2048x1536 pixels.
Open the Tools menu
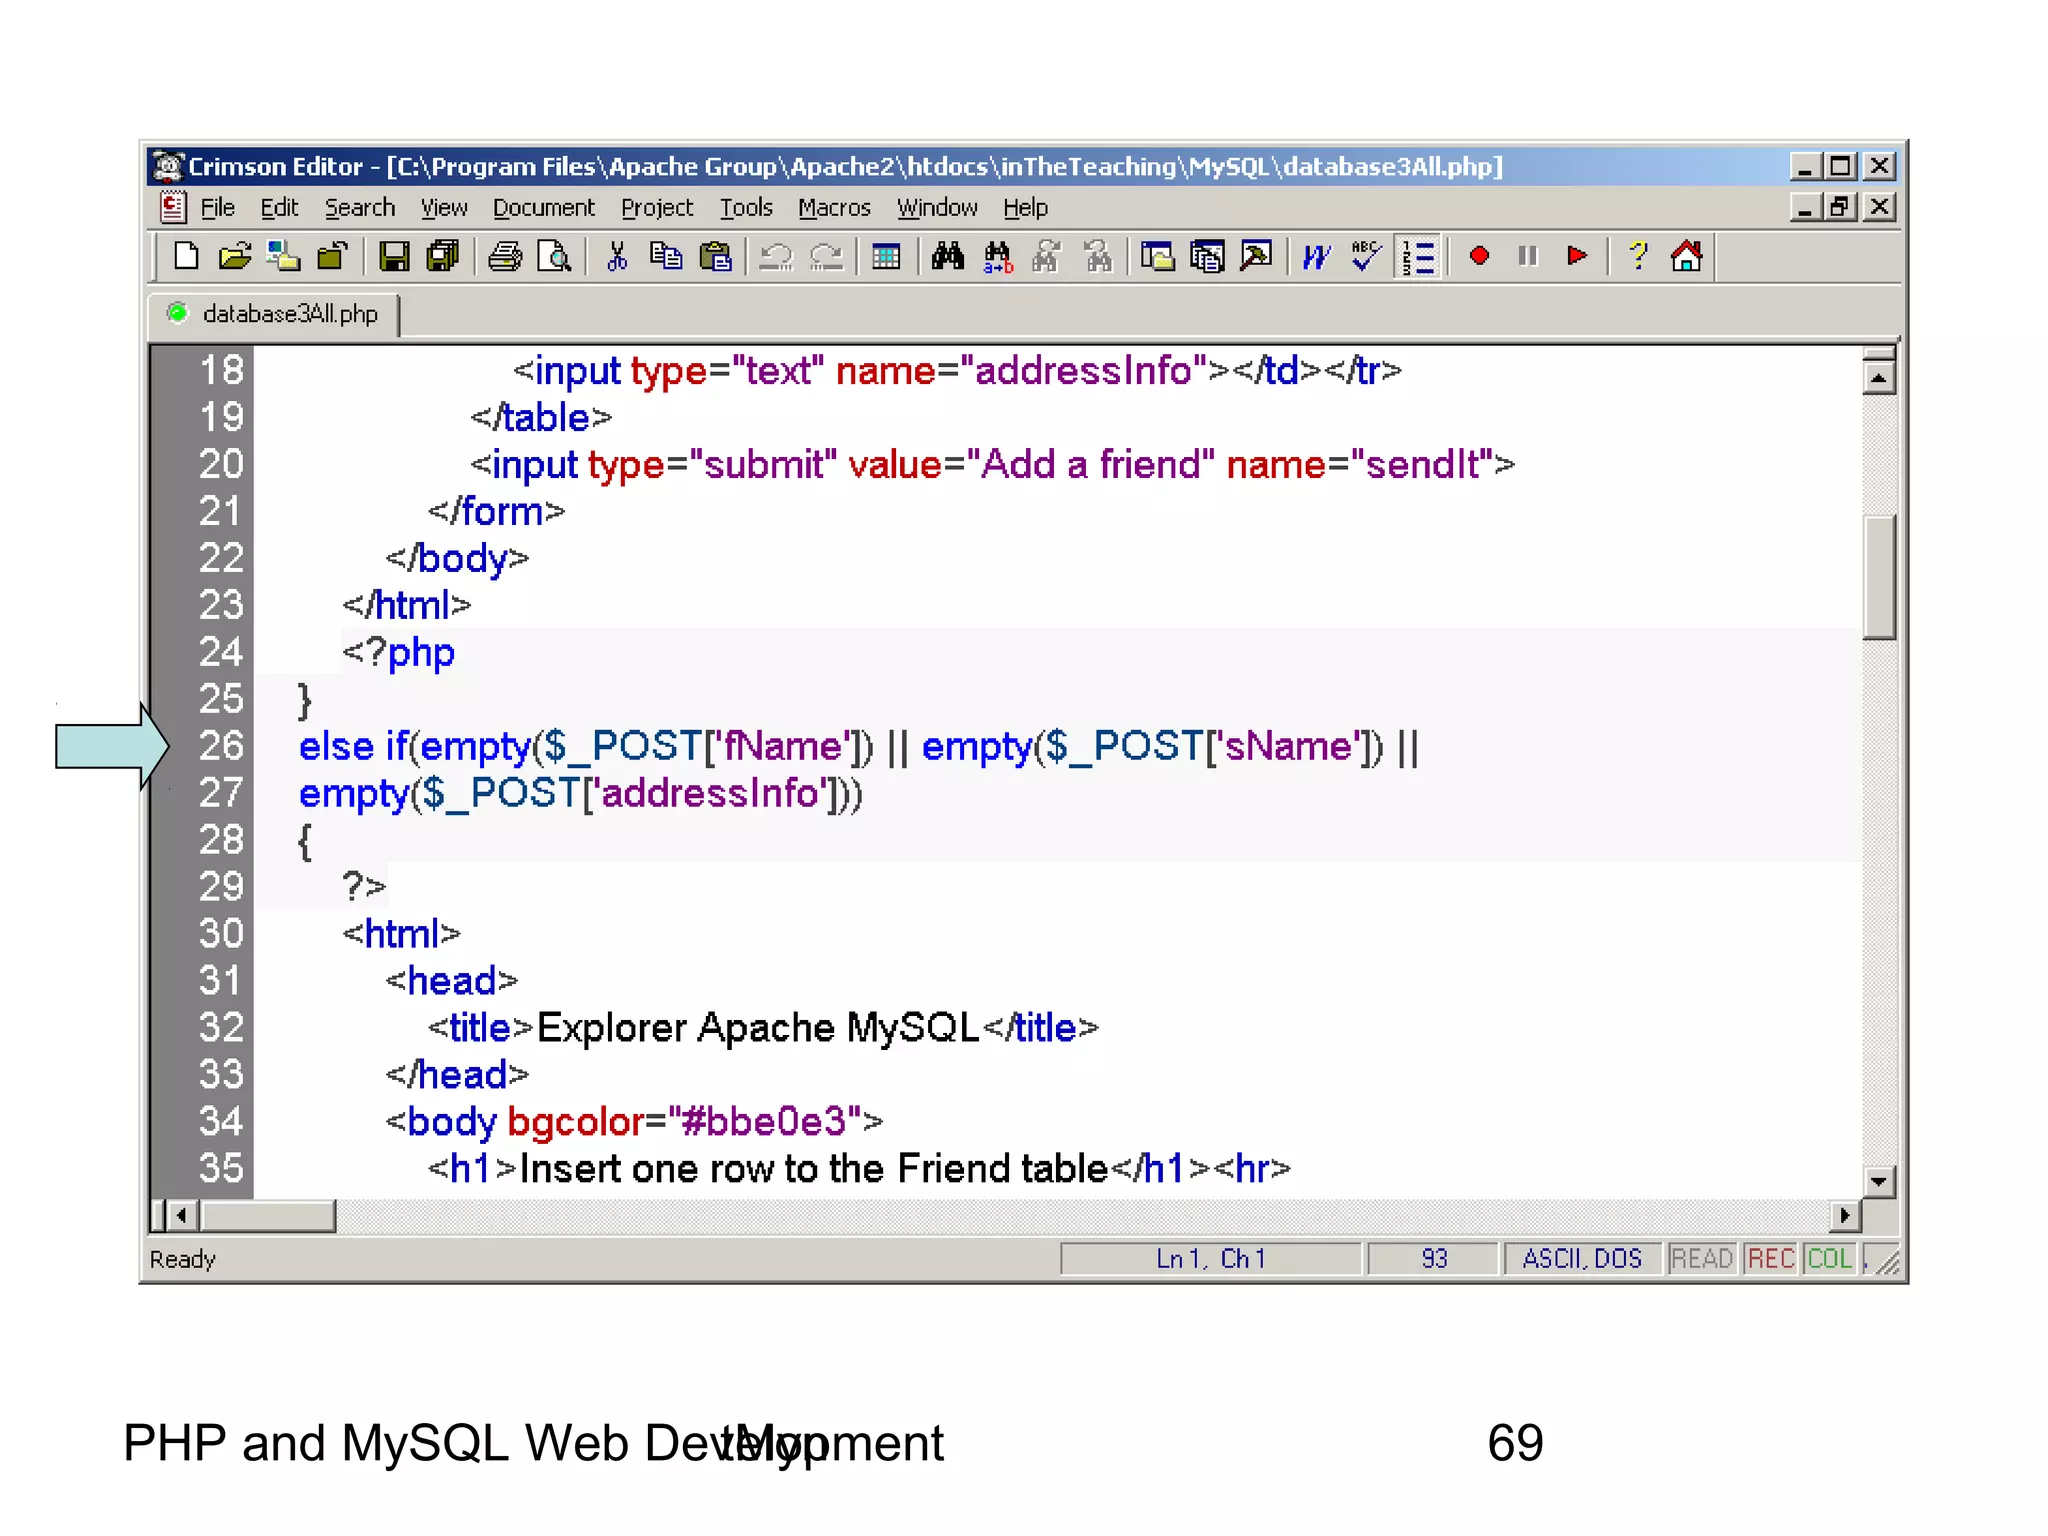click(746, 208)
